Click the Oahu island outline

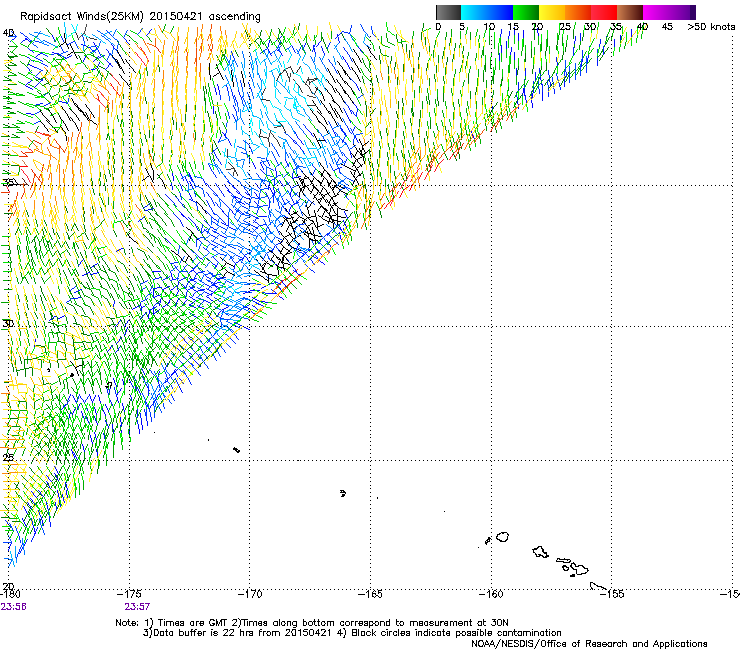tap(540, 552)
